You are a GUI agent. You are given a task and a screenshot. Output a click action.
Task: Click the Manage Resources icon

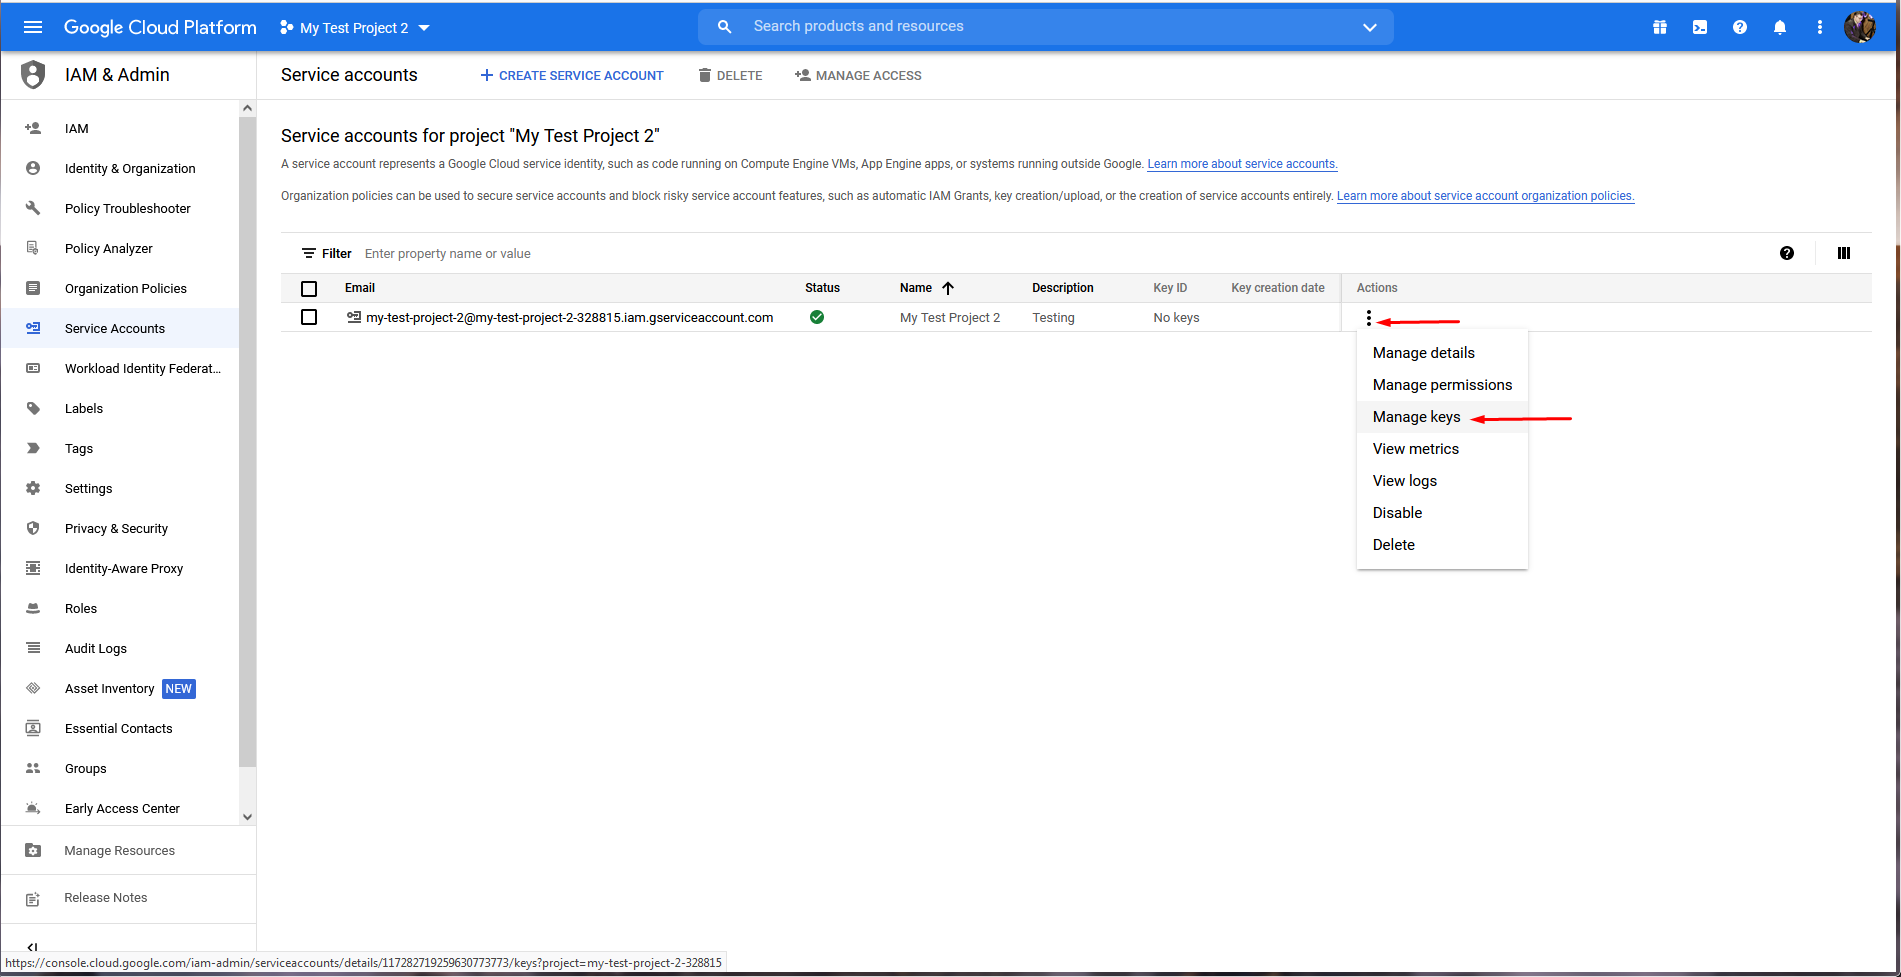(33, 850)
